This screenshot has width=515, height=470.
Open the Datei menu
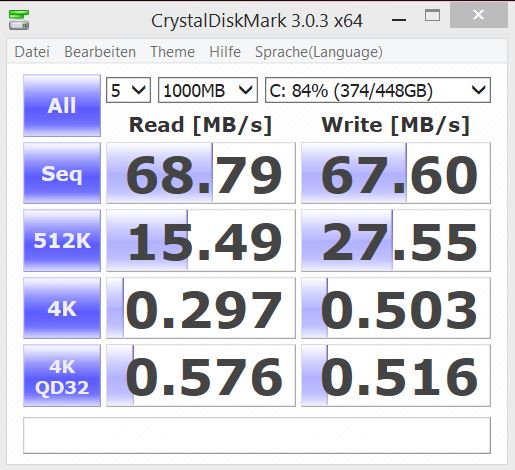coord(32,52)
